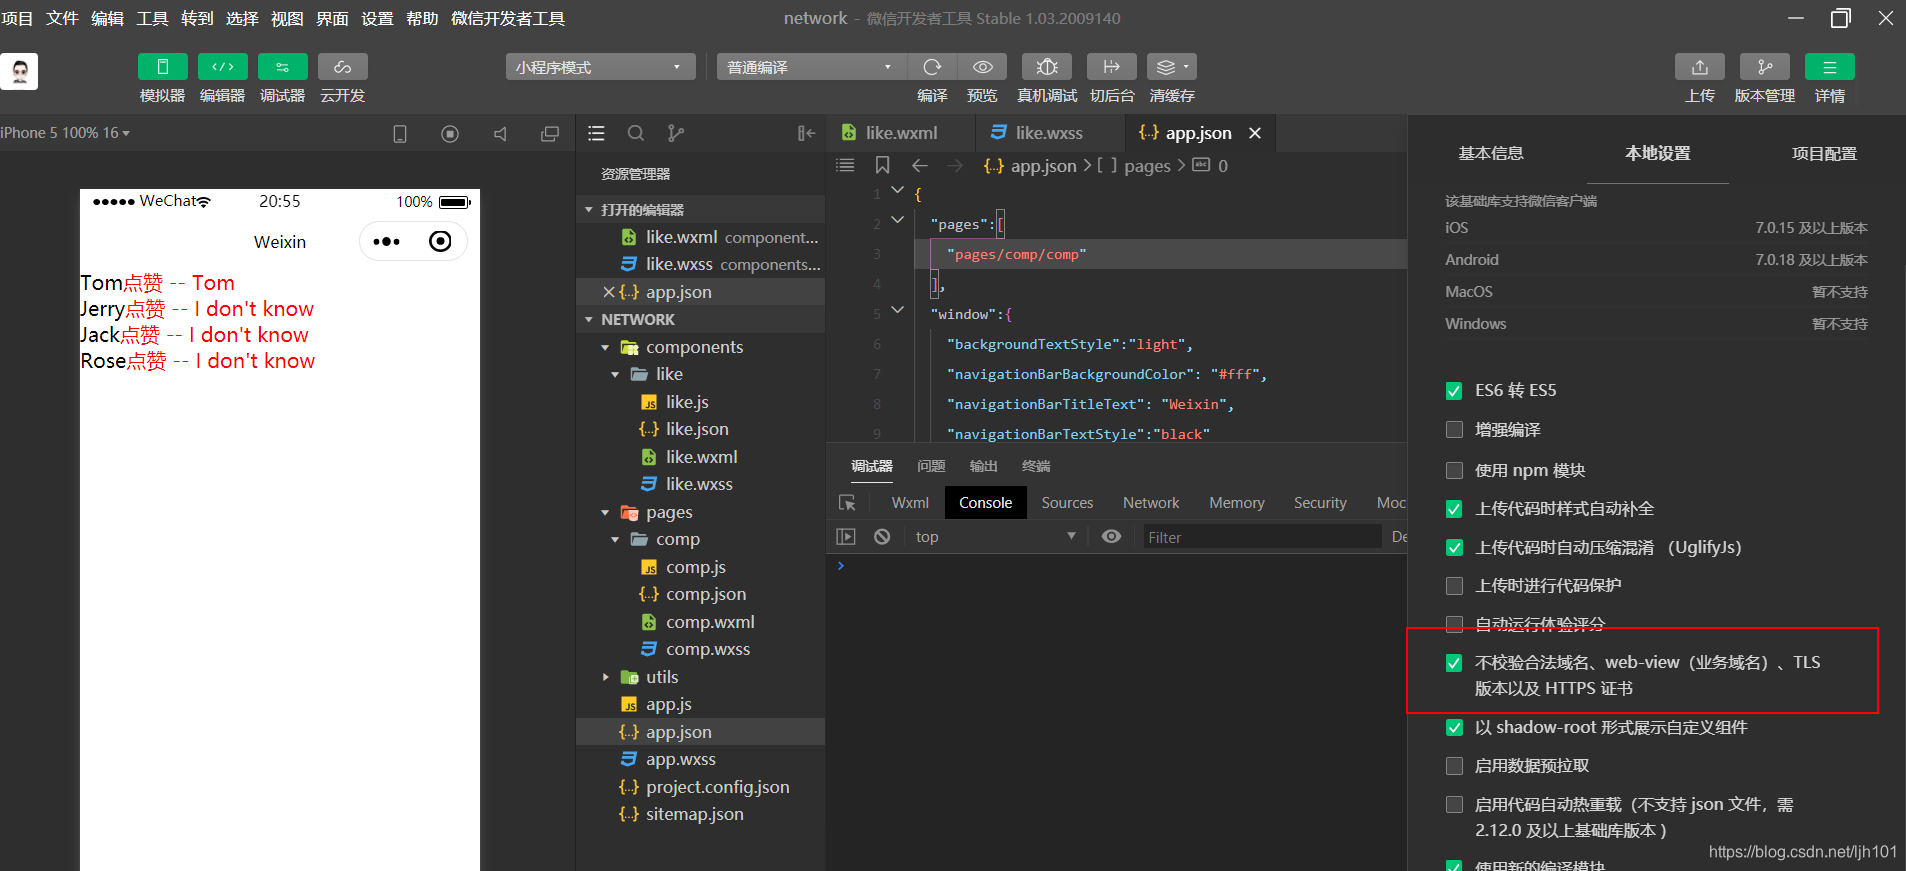The width and height of the screenshot is (1906, 871).
Task: Click the bookmark icon in editor breadcrumb bar
Action: tap(882, 165)
